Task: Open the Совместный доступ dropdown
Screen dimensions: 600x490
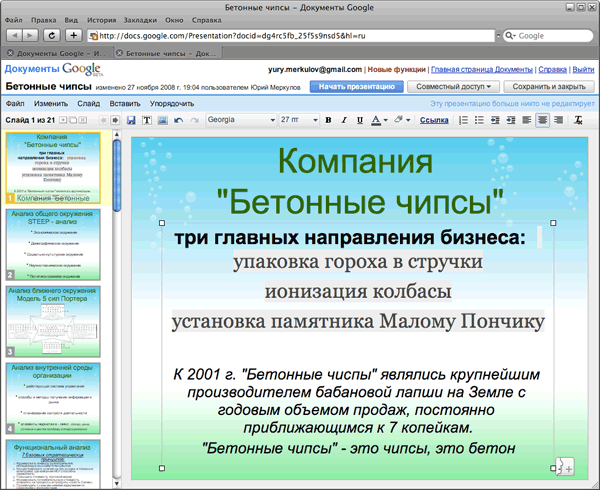Action: 453,86
